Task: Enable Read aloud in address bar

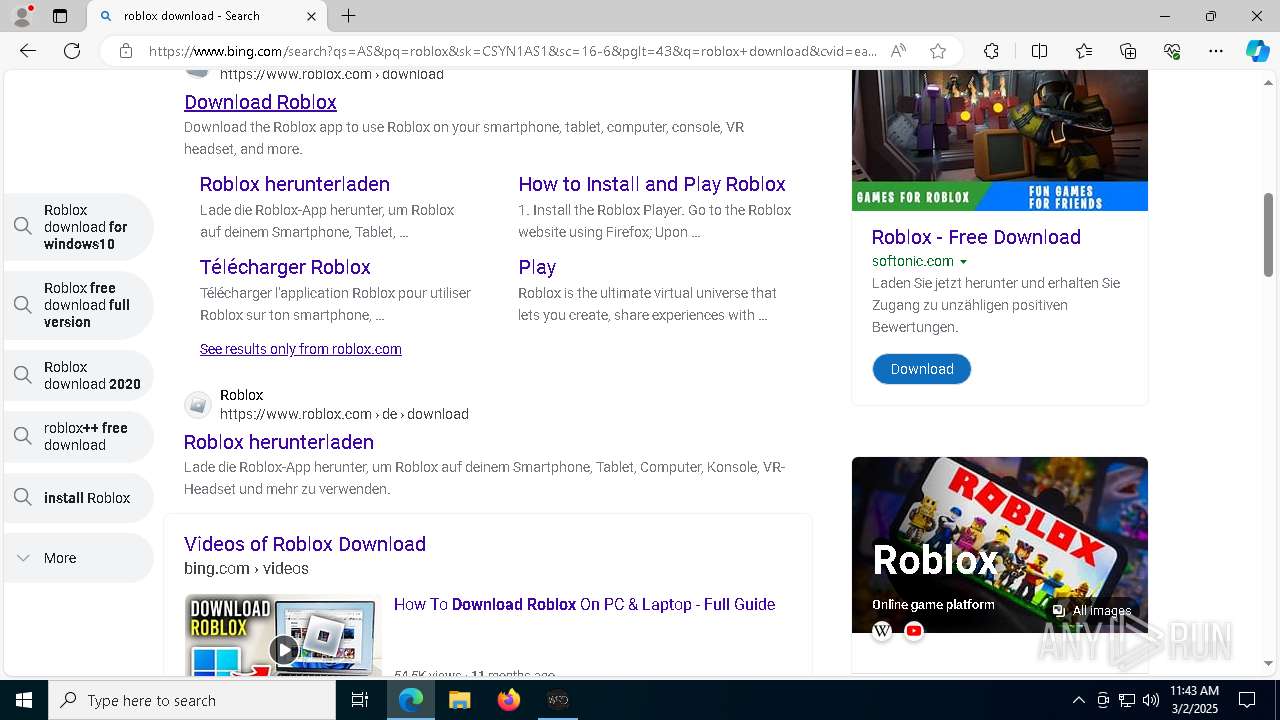Action: (x=898, y=51)
